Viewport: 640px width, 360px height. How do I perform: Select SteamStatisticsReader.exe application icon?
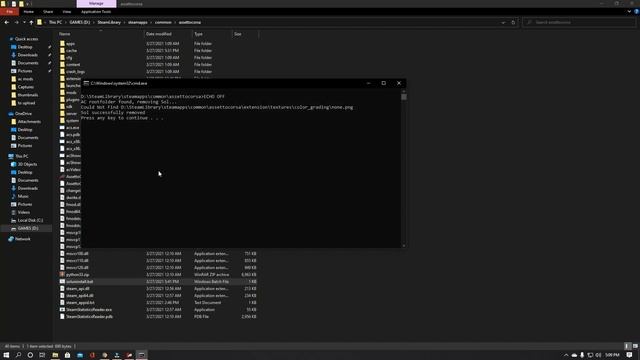(62, 310)
